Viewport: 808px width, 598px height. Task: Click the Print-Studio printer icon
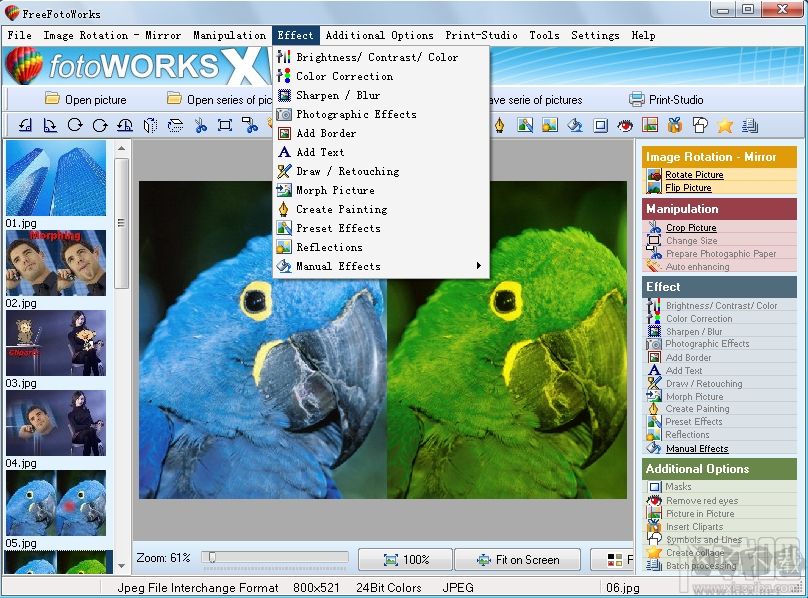point(635,99)
